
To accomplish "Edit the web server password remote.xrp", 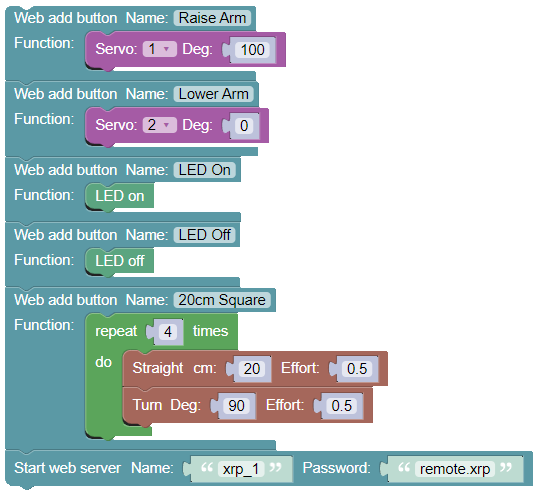I will click(x=455, y=469).
